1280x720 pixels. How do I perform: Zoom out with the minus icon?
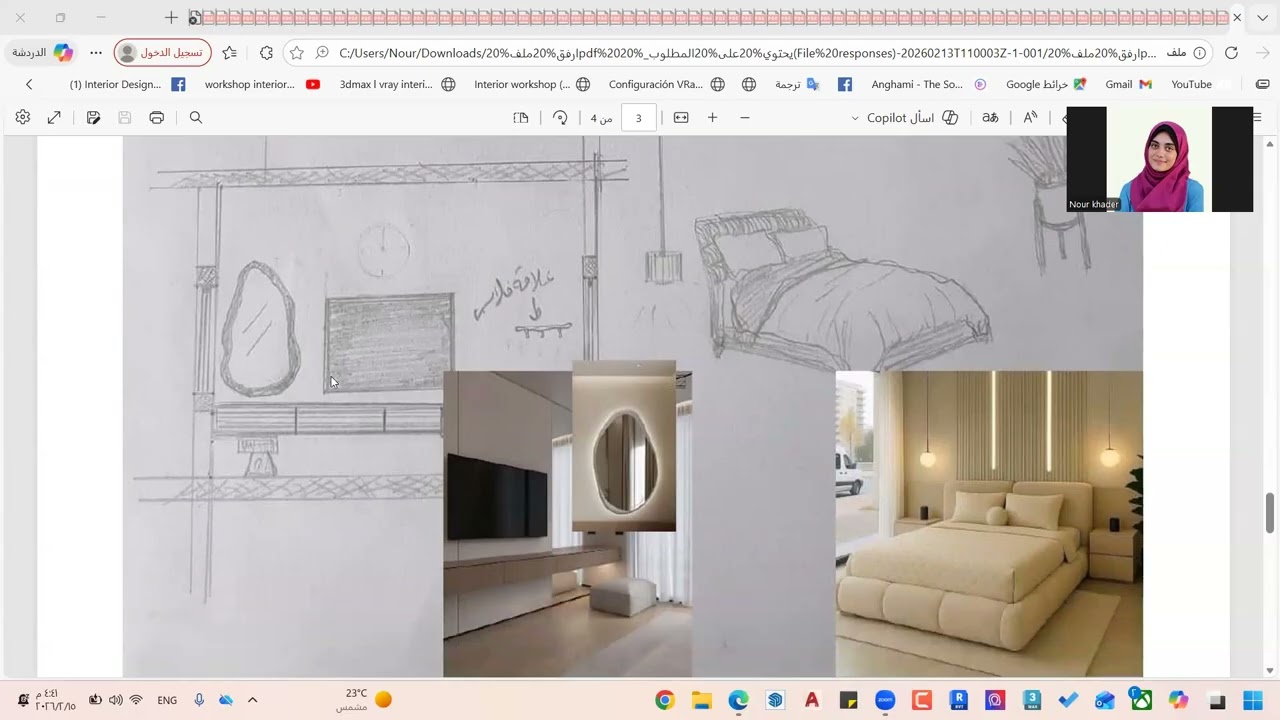click(x=745, y=118)
